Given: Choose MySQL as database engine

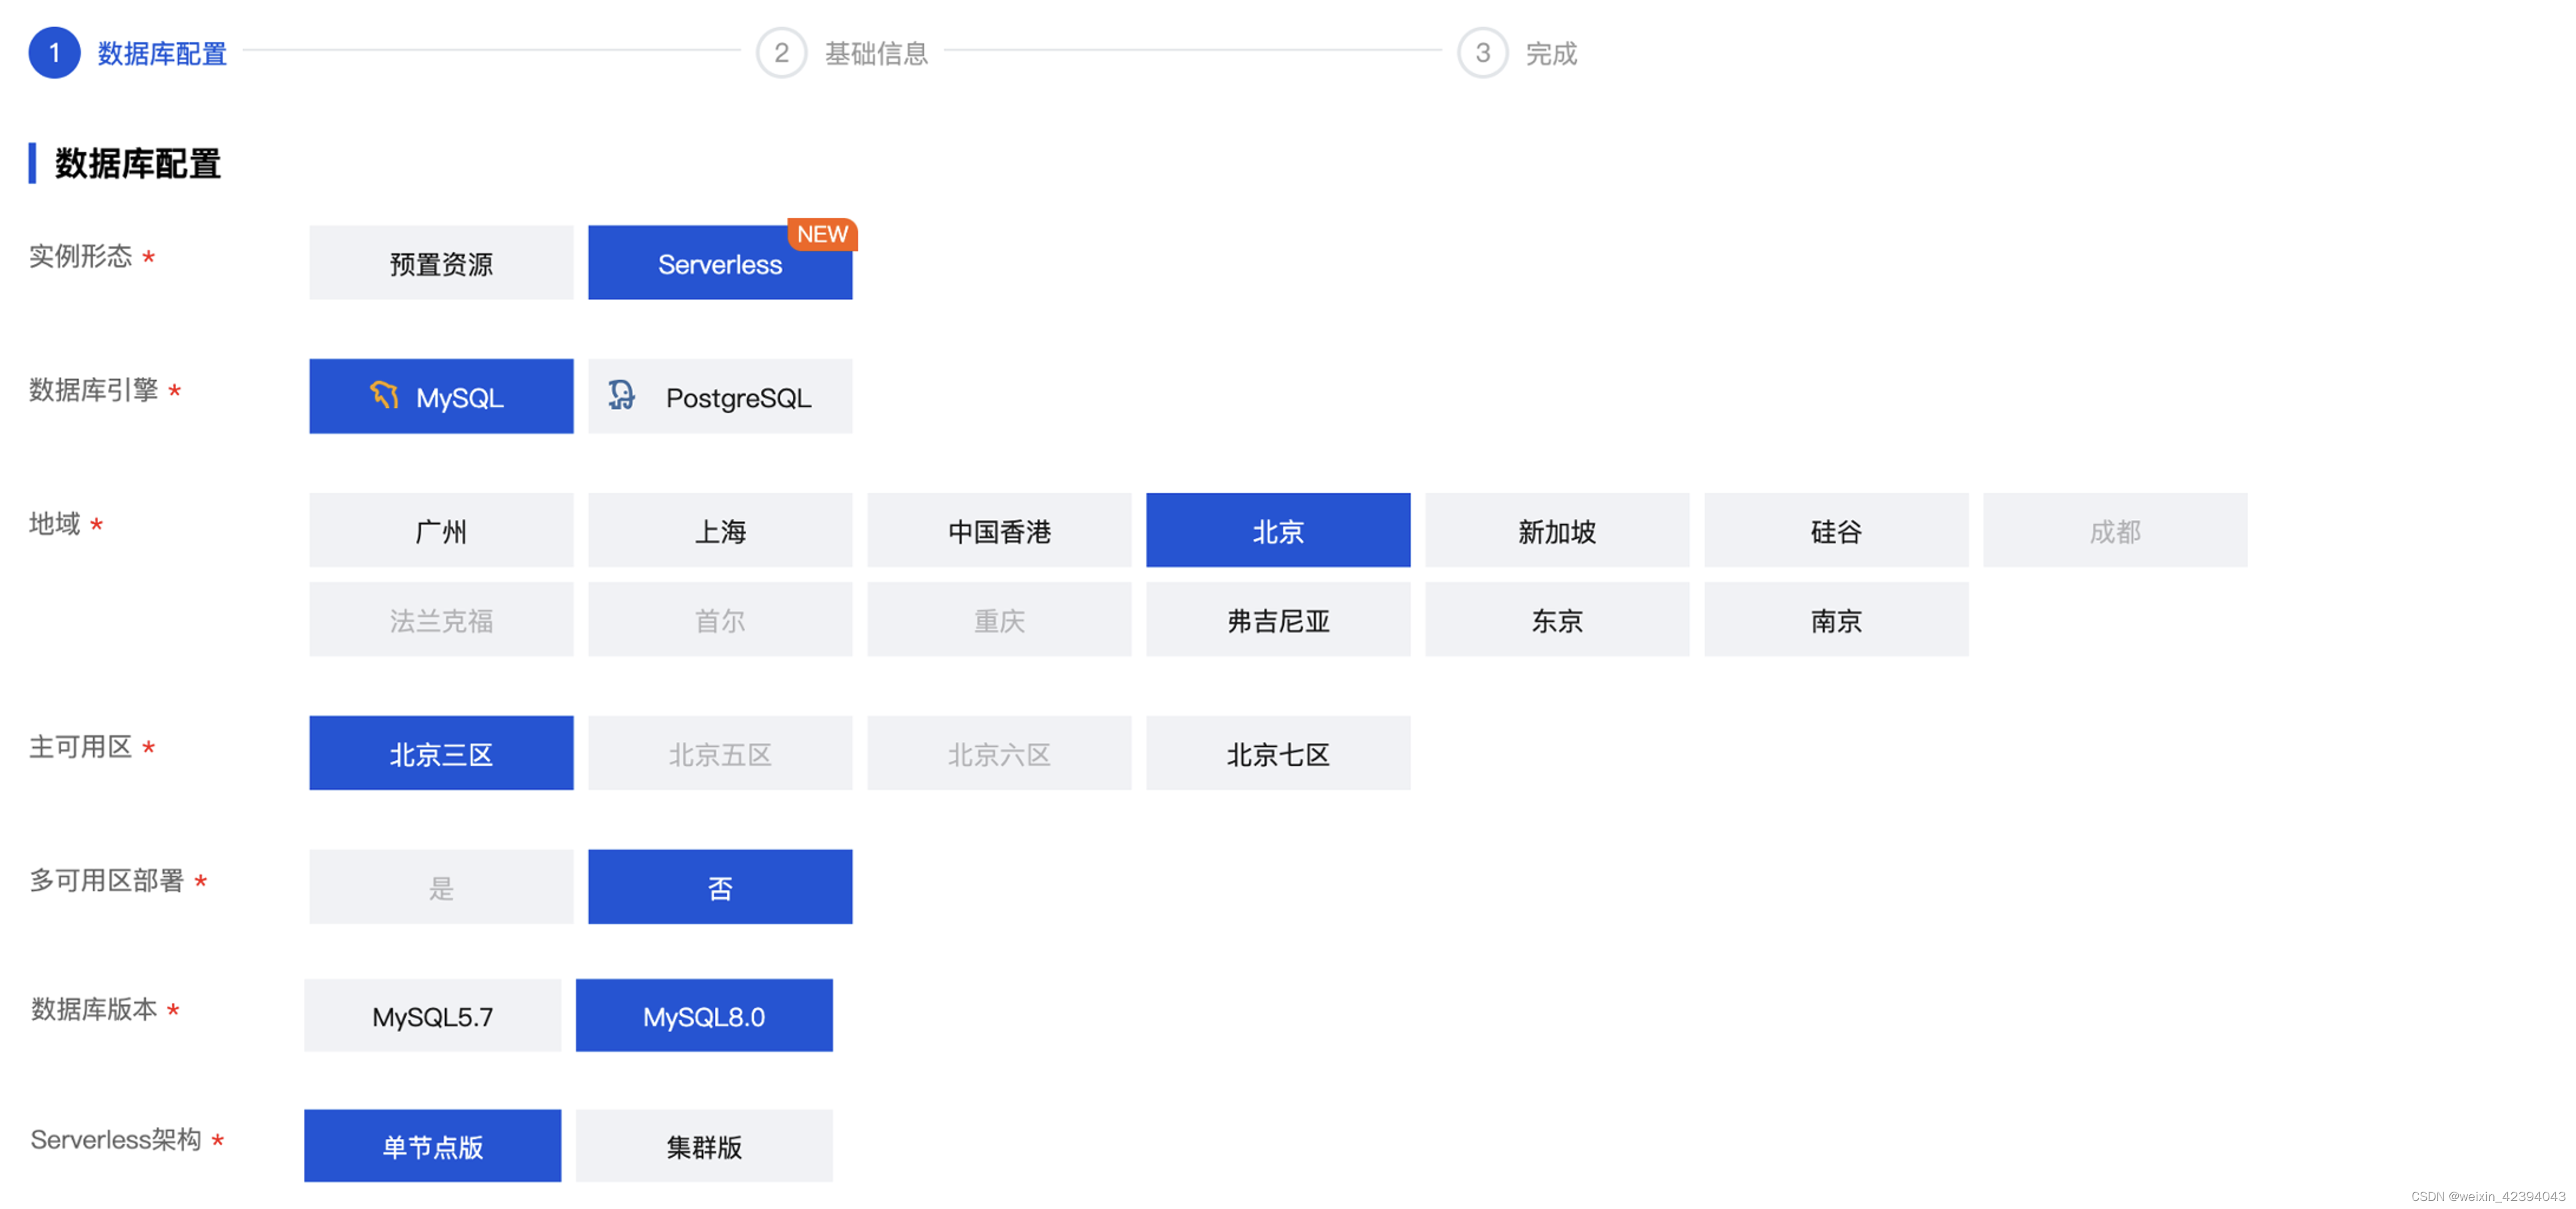Looking at the screenshot, I should click(x=441, y=397).
